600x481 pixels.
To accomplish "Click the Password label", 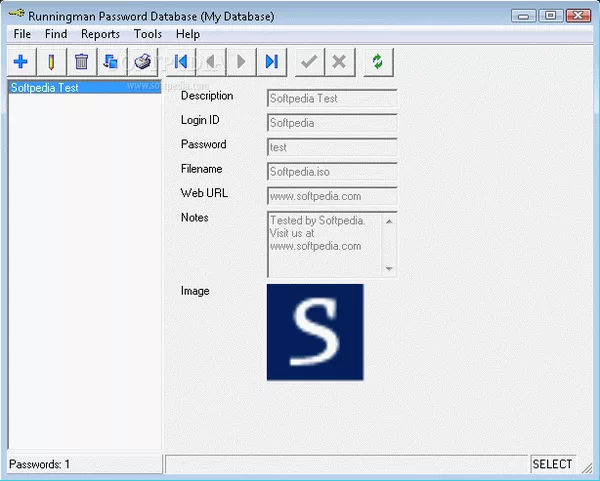I will [x=204, y=144].
